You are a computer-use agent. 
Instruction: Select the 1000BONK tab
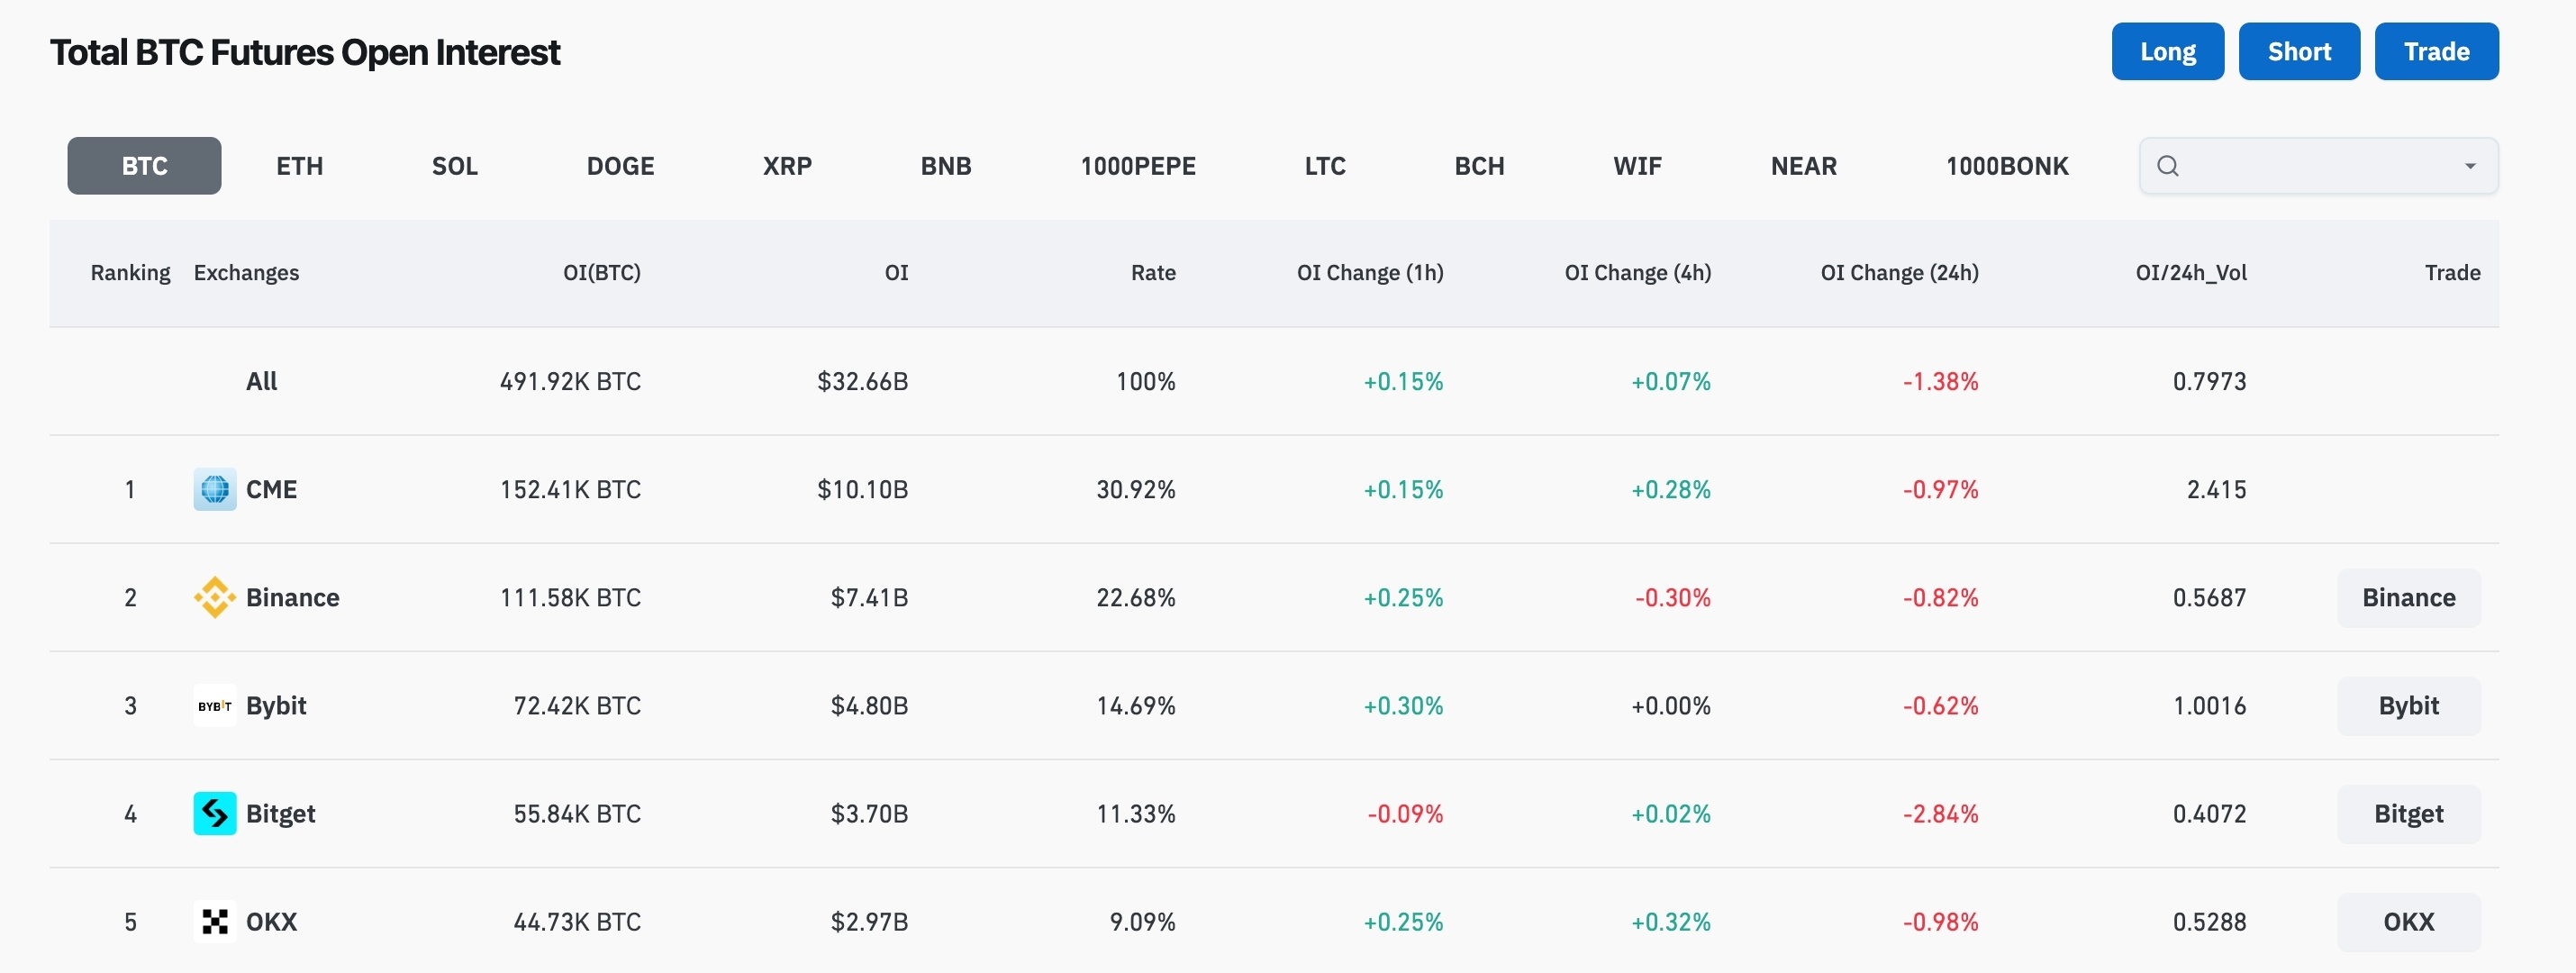2006,166
